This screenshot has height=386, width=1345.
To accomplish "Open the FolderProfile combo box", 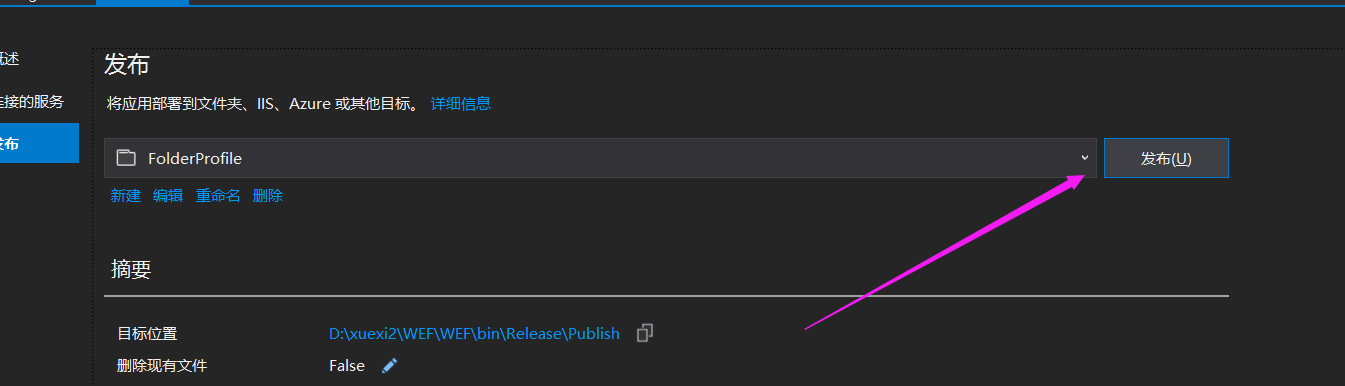I will click(x=600, y=158).
